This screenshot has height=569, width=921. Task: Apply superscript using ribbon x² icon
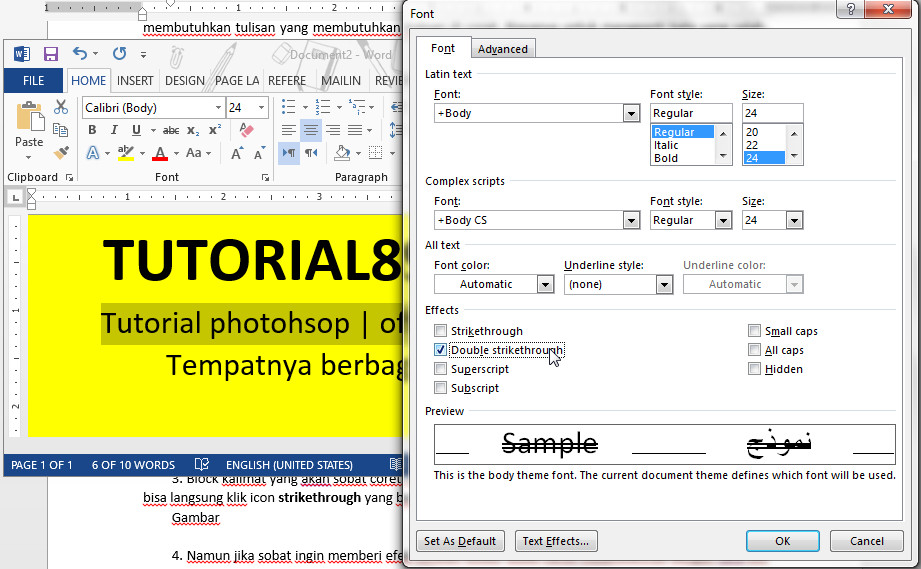click(x=215, y=130)
